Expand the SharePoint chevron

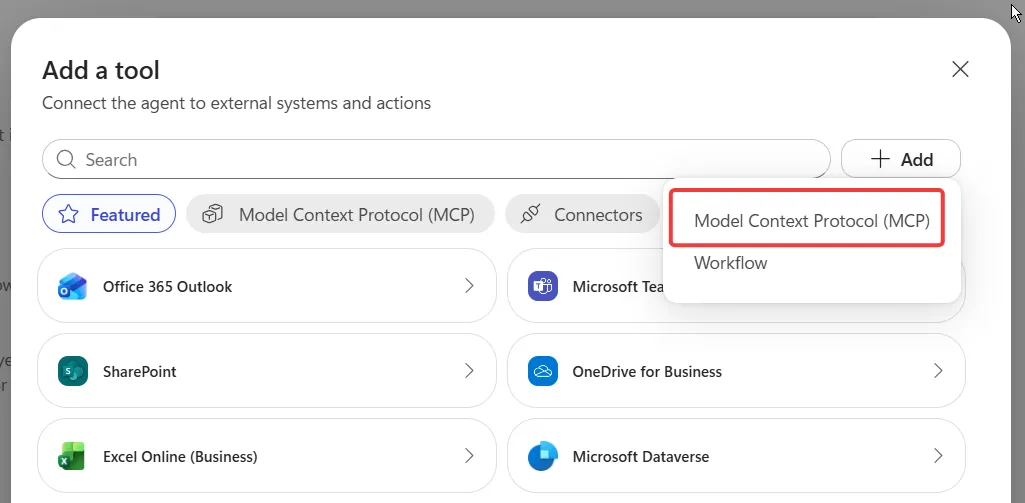469,371
